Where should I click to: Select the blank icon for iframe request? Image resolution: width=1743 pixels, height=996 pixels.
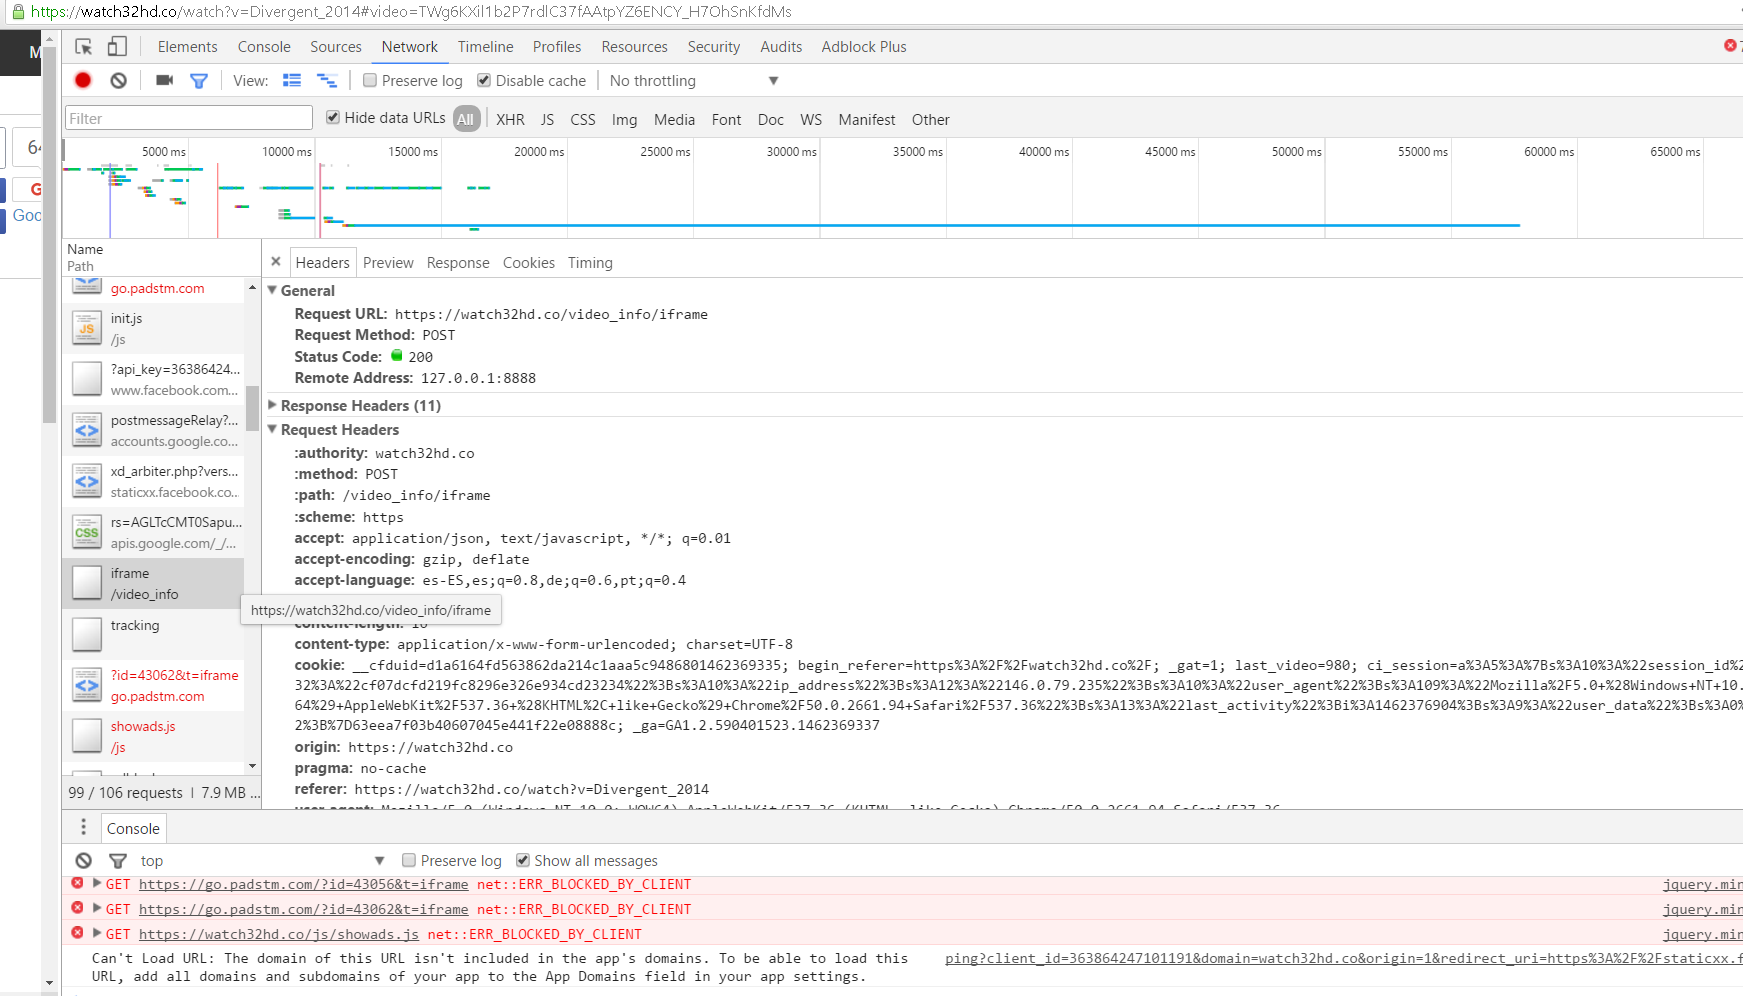point(87,583)
